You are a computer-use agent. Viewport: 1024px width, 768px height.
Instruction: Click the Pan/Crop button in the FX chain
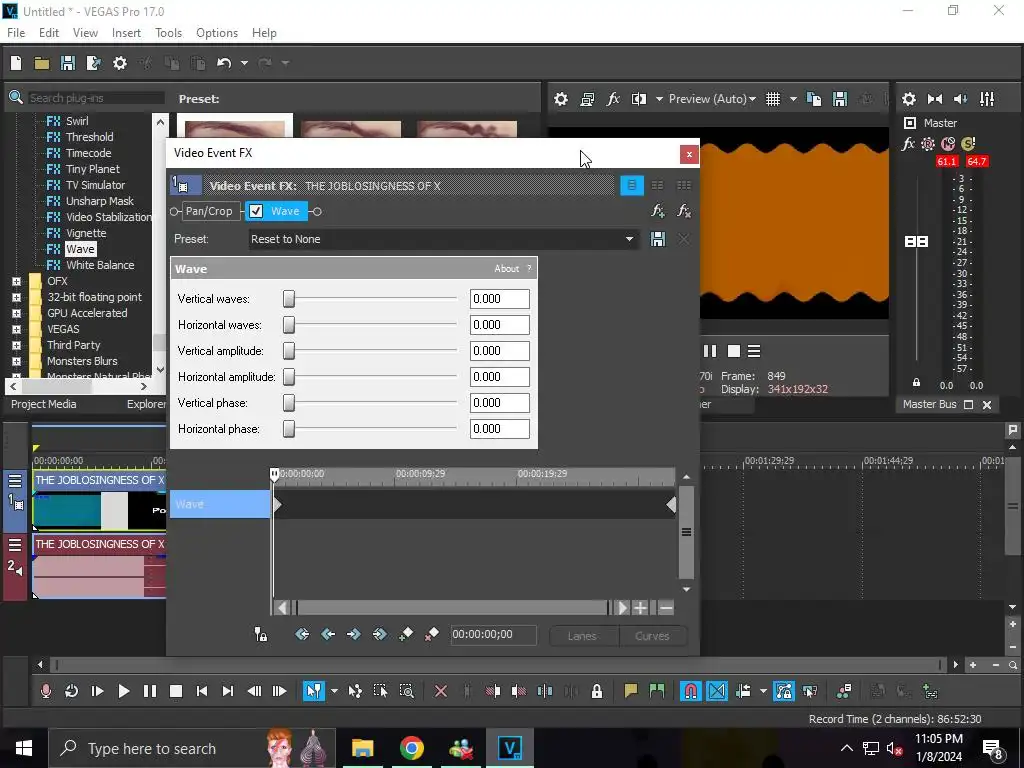click(x=209, y=211)
